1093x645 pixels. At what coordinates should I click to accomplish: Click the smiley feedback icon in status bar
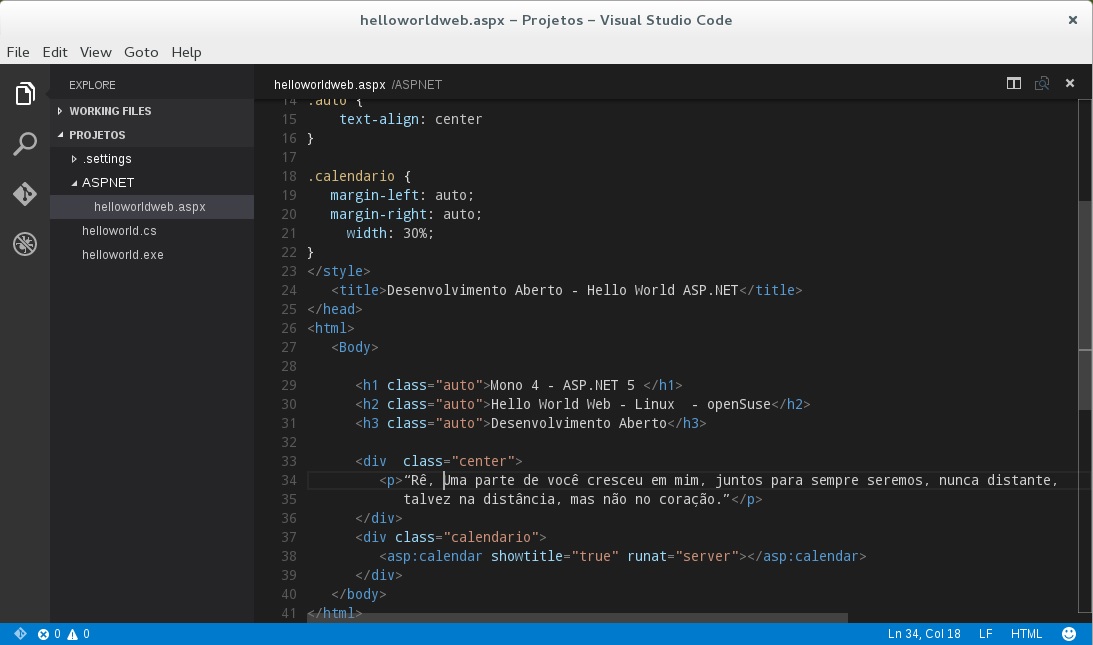1069,634
